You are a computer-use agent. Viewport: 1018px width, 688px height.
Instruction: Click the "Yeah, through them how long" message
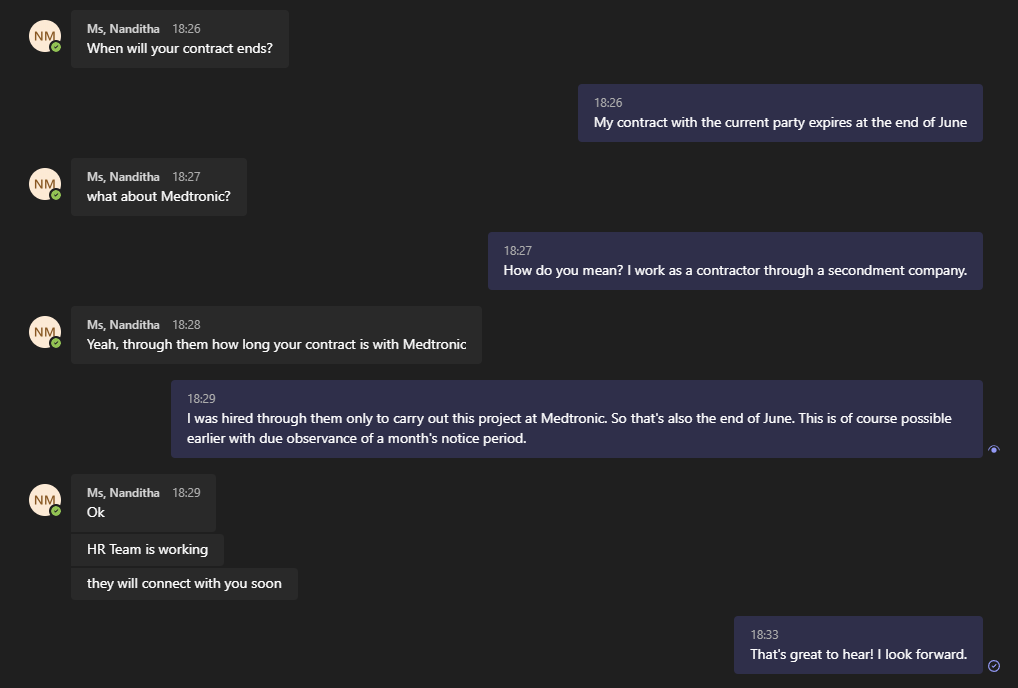coord(276,345)
